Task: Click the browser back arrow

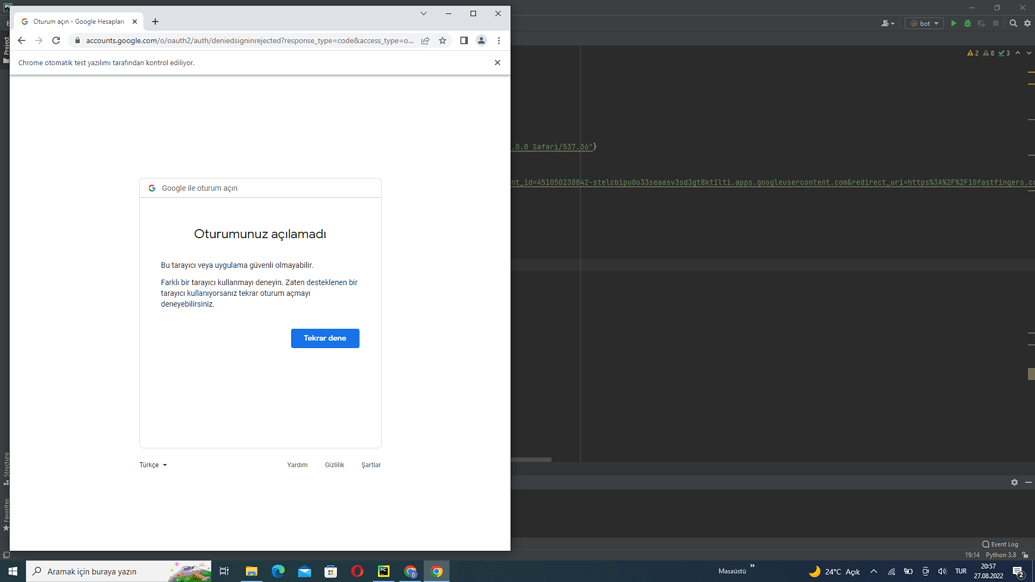Action: (x=21, y=41)
